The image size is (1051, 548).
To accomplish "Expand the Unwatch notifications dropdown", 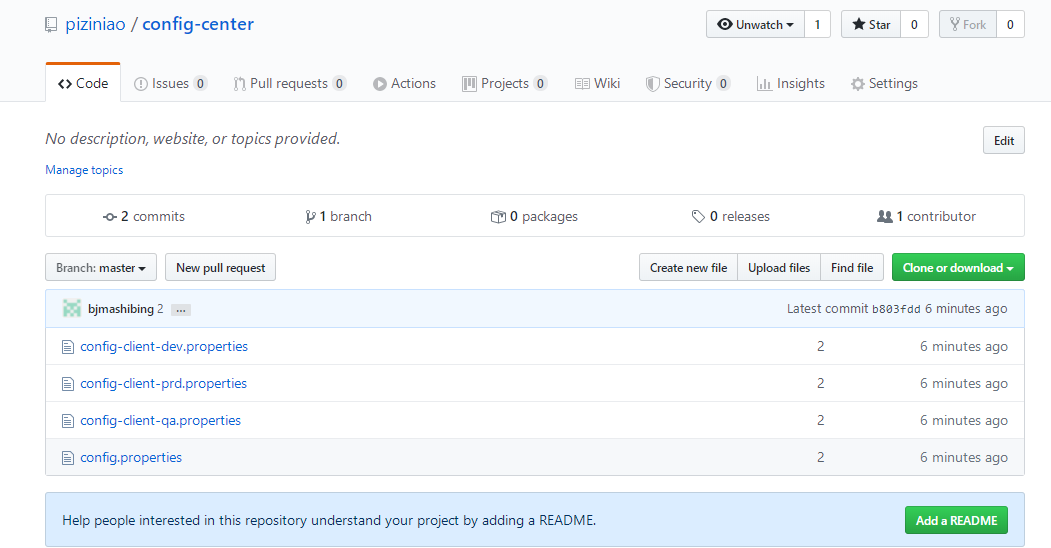I will pos(755,25).
